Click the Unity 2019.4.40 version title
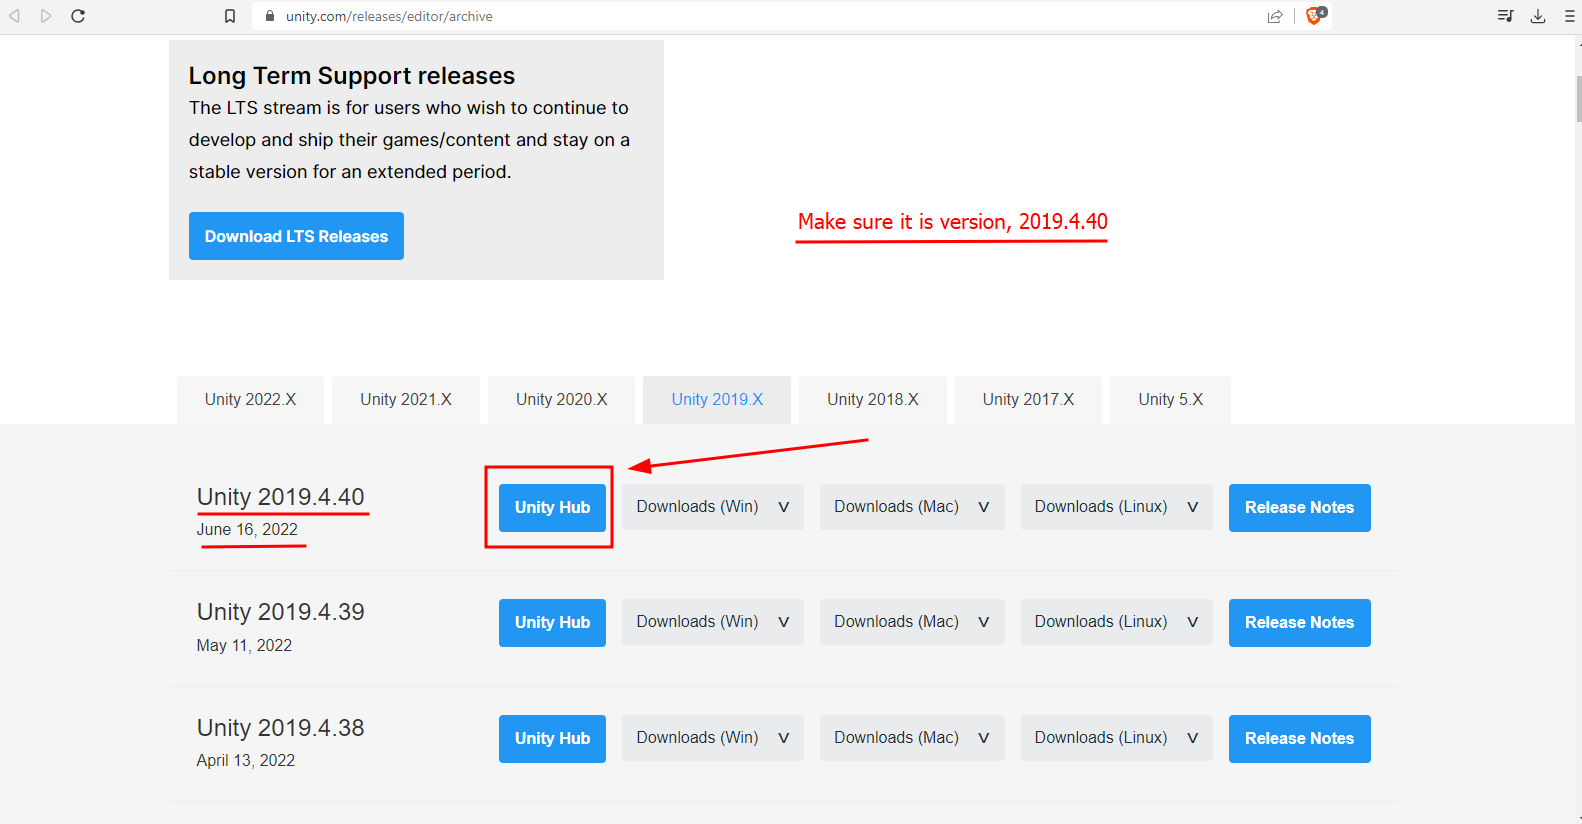Image resolution: width=1582 pixels, height=824 pixels. (281, 497)
